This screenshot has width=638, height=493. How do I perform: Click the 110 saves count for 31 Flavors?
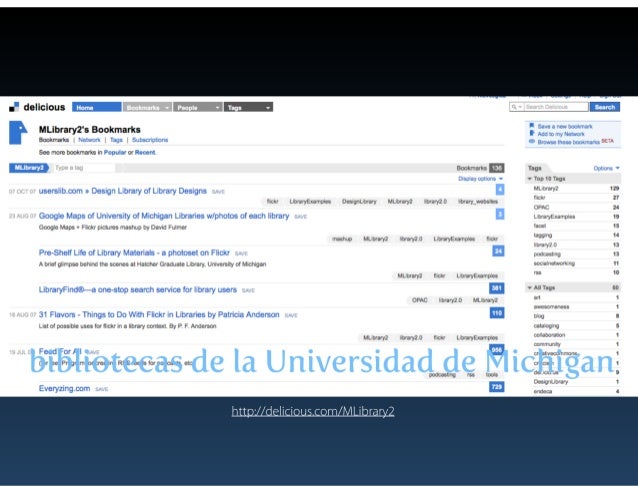pyautogui.click(x=496, y=313)
